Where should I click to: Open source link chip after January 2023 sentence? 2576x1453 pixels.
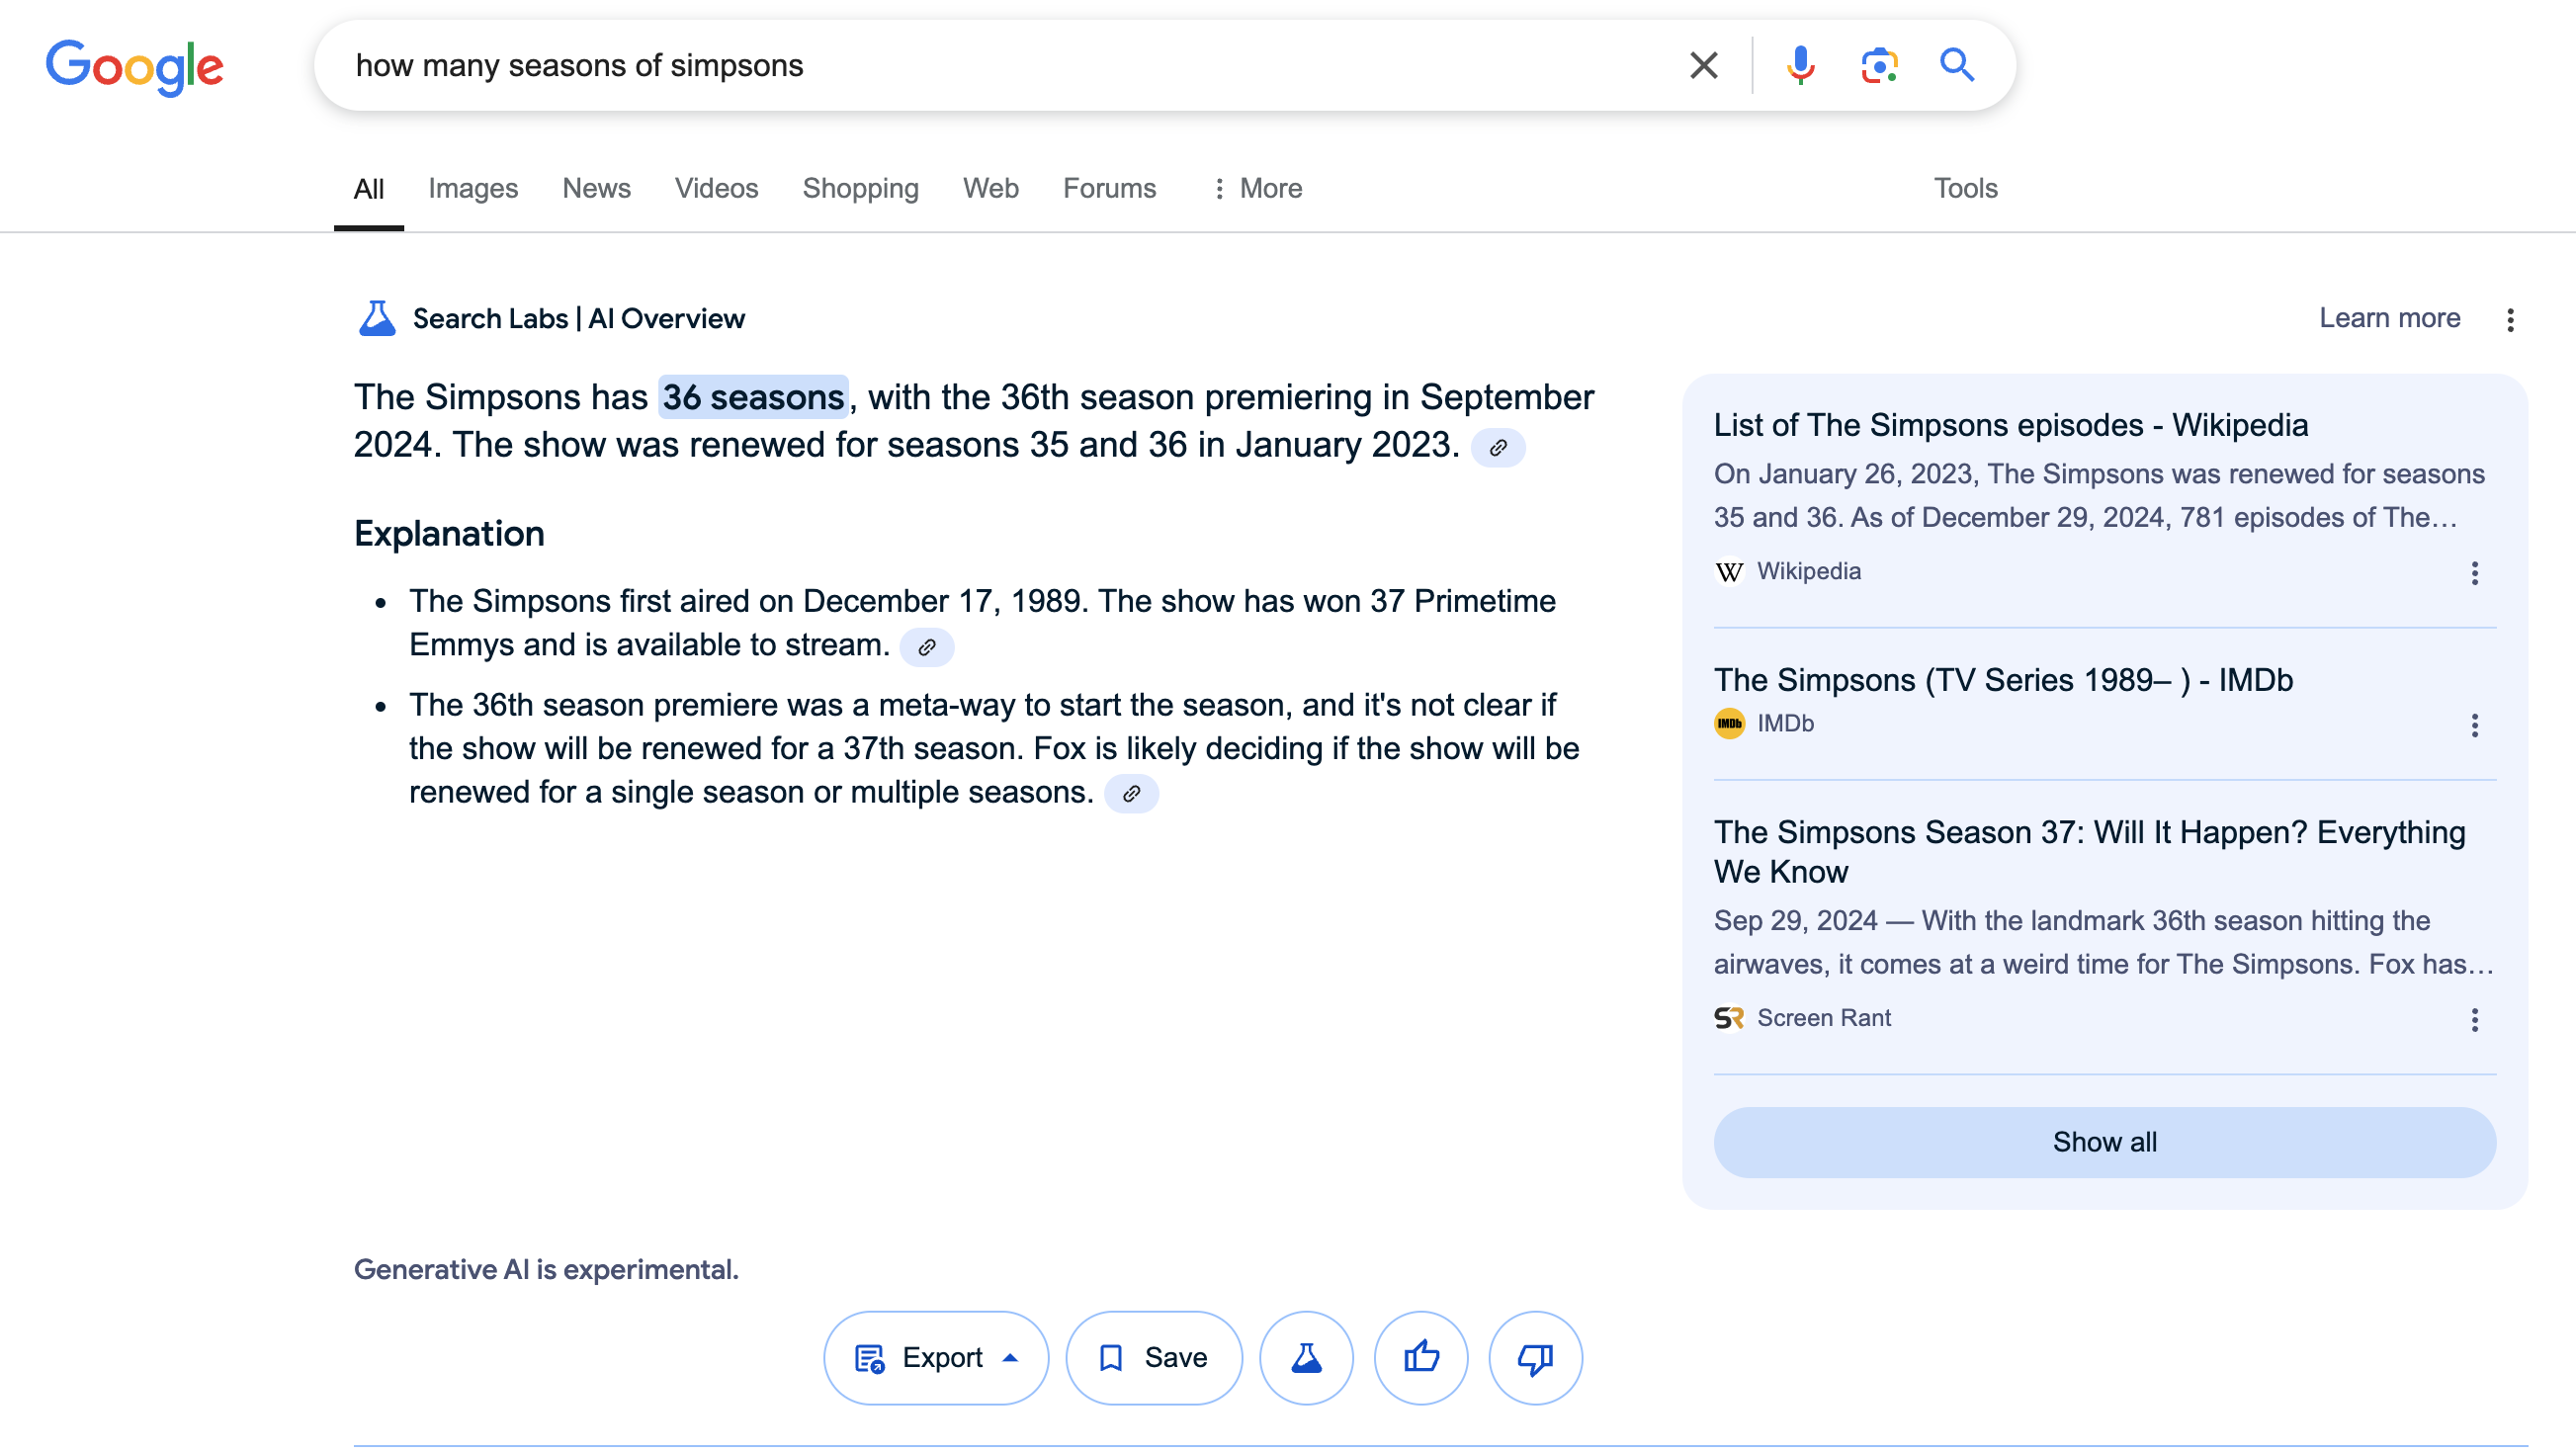pyautogui.click(x=1497, y=447)
